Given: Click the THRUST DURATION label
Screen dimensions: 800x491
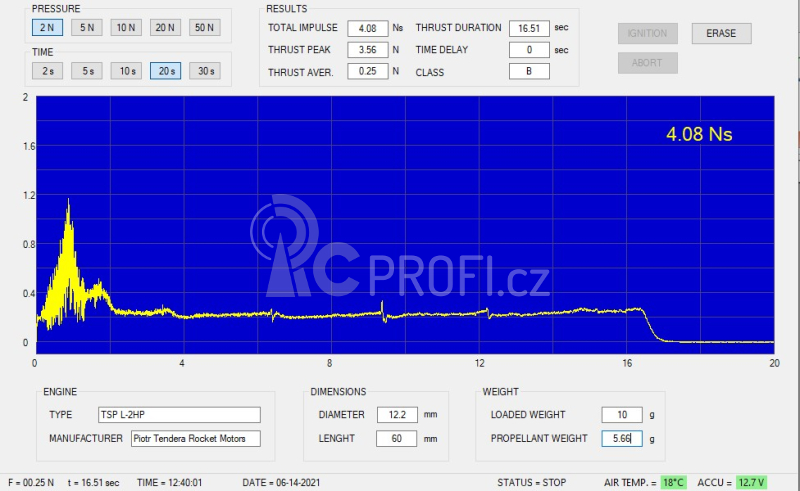Looking at the screenshot, I should [x=458, y=28].
